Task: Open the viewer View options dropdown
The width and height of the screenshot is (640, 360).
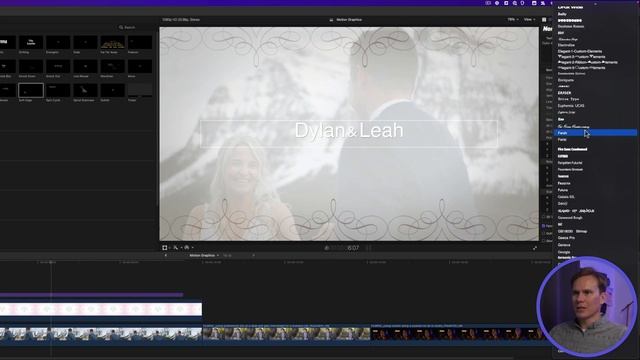Action: click(529, 20)
